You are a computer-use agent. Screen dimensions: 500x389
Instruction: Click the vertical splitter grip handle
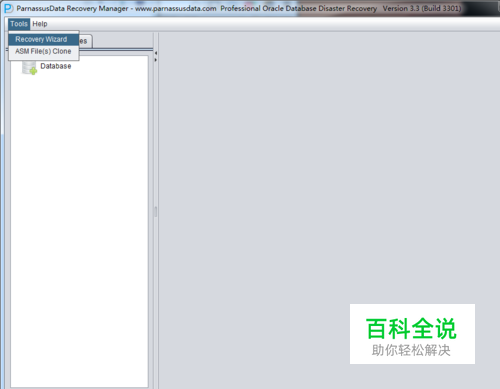tap(156, 212)
